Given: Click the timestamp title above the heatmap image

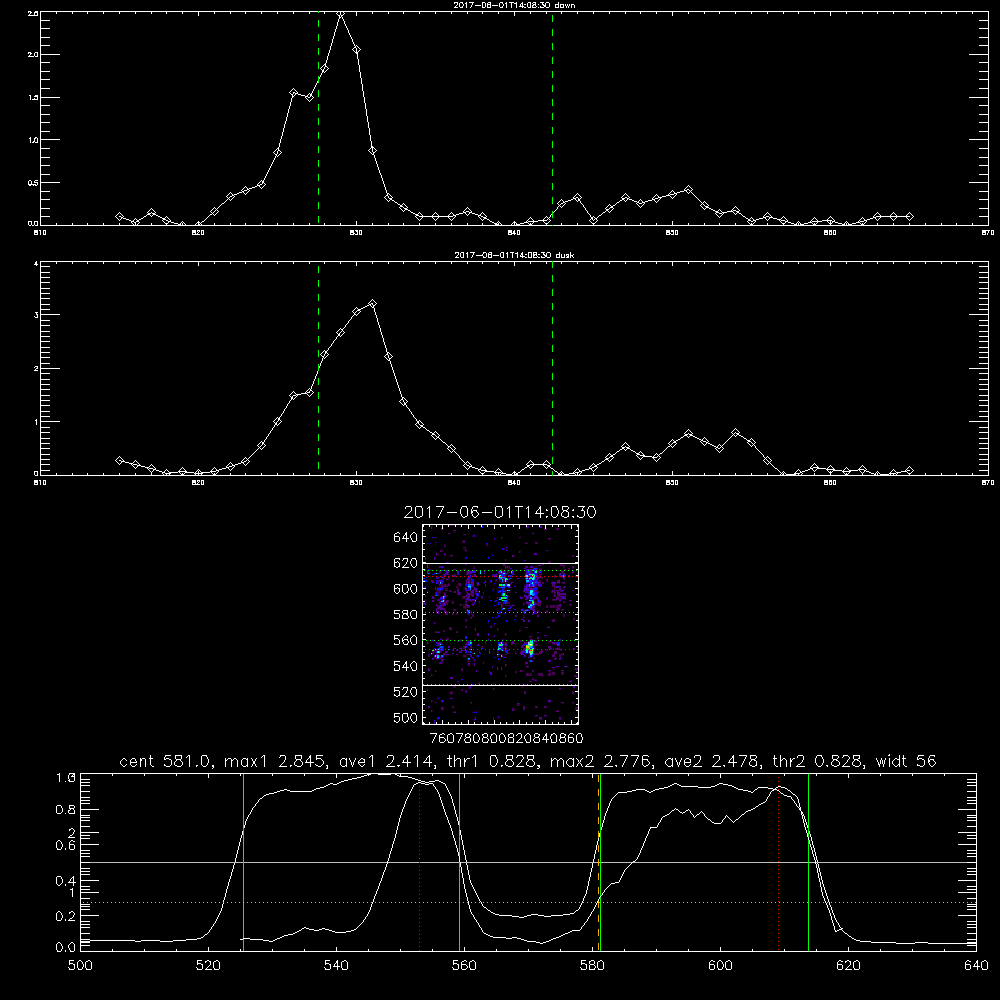Looking at the screenshot, I should click(x=500, y=512).
